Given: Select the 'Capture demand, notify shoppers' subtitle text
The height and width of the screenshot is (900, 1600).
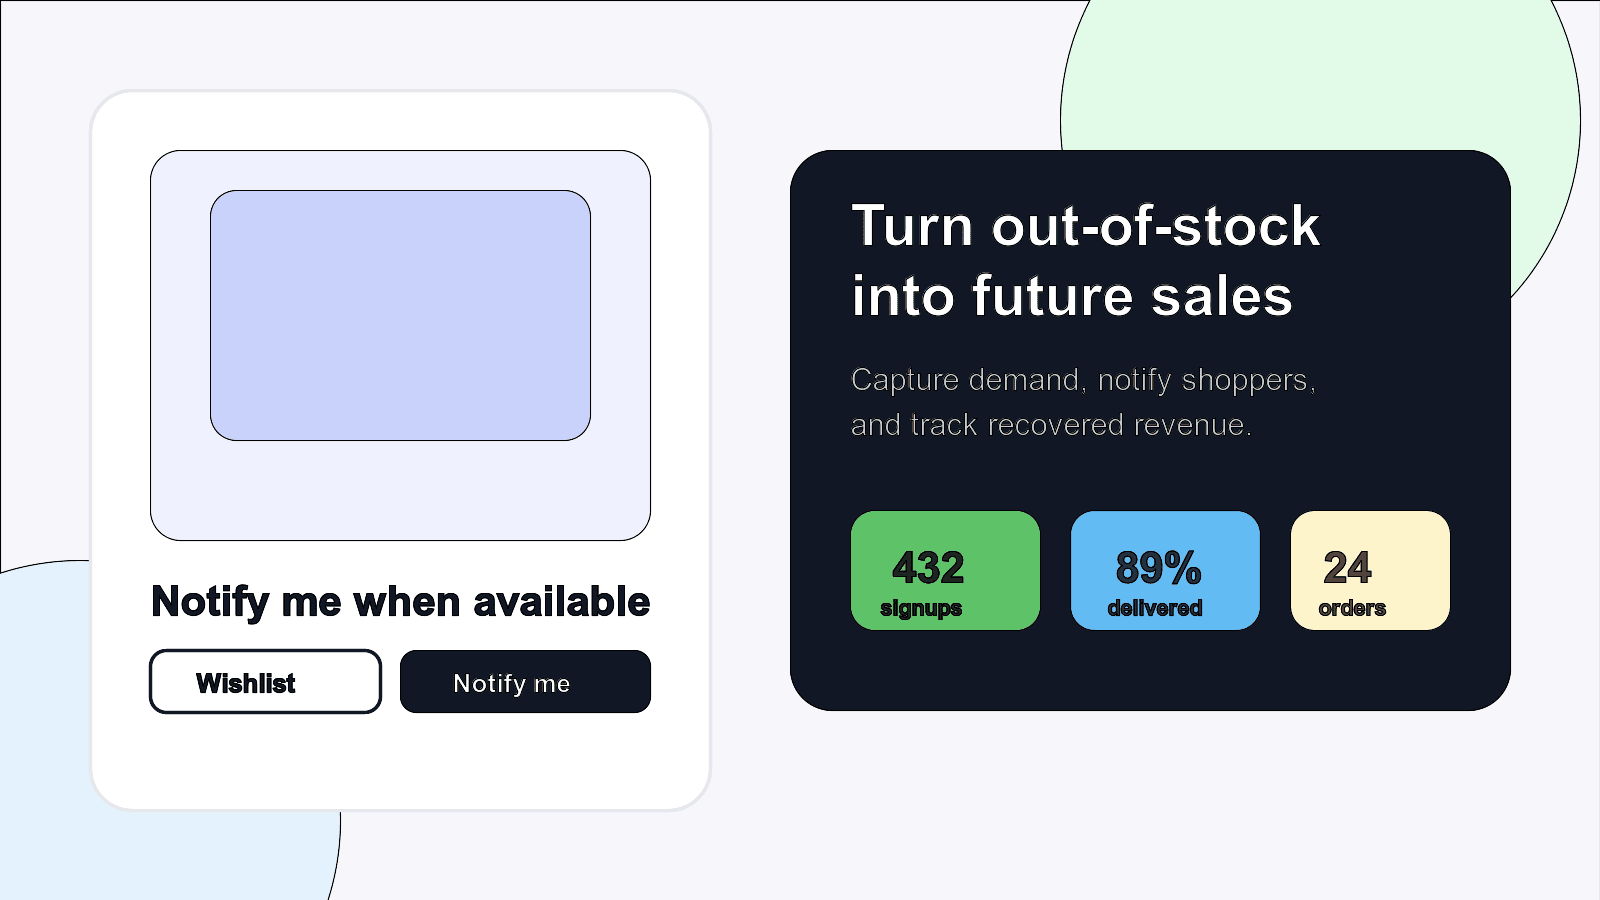Looking at the screenshot, I should pyautogui.click(x=1083, y=402).
